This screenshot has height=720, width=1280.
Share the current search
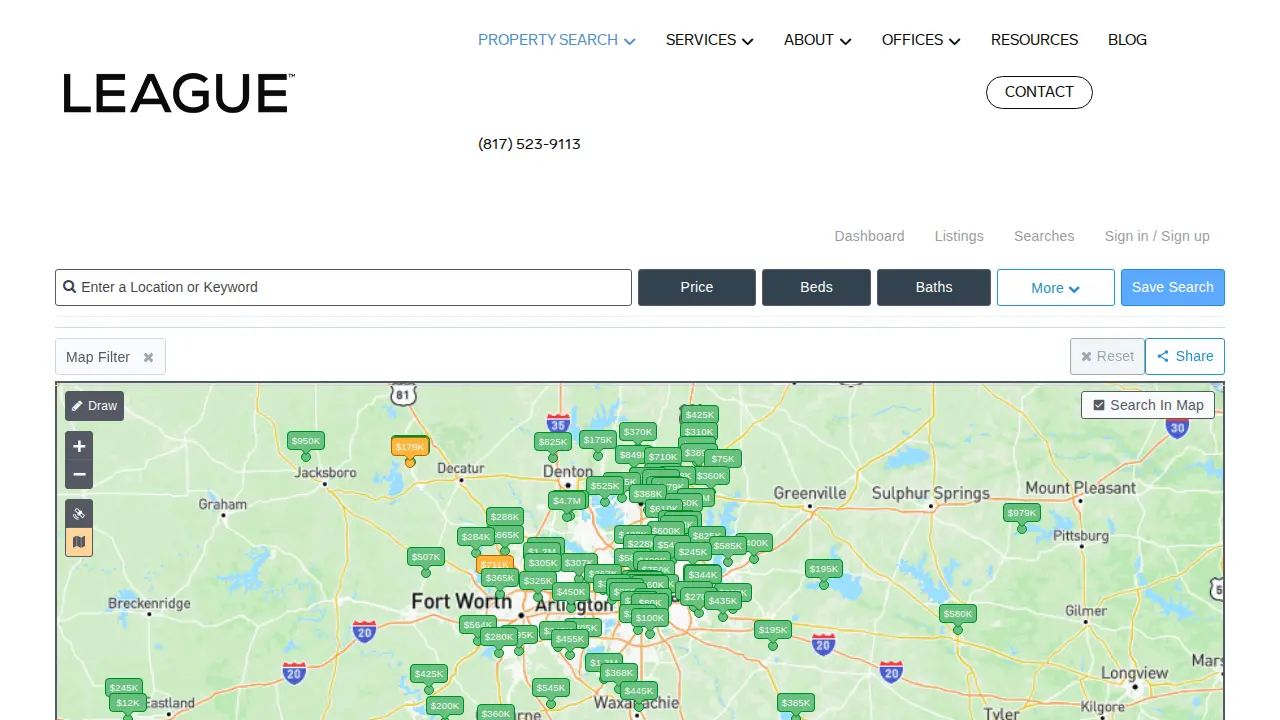tap(1185, 356)
